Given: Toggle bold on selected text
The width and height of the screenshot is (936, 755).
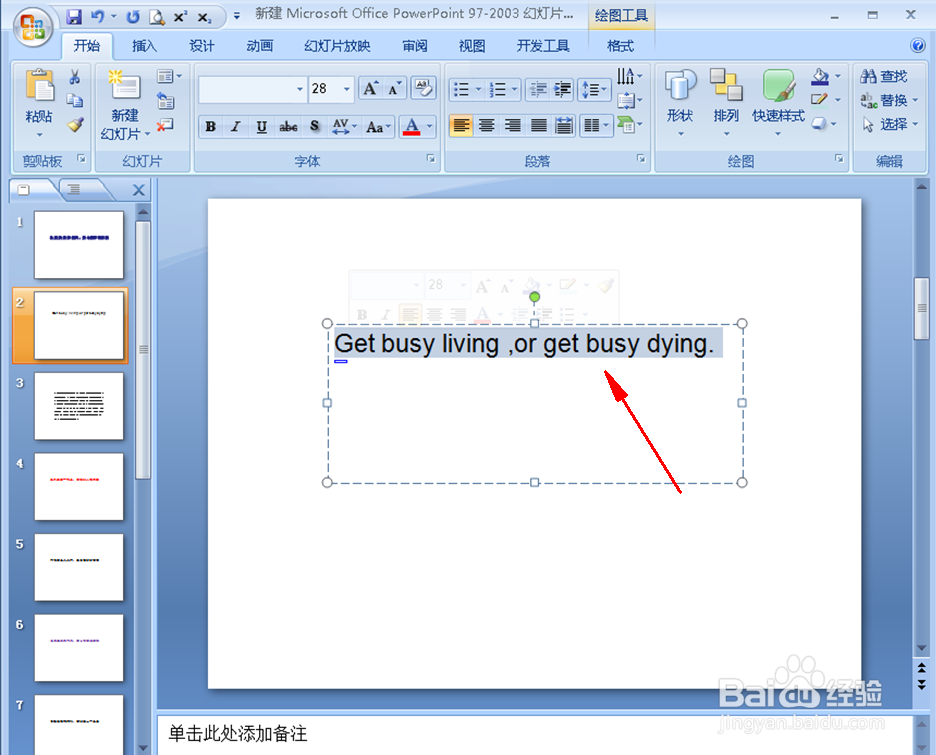Looking at the screenshot, I should click(x=211, y=127).
